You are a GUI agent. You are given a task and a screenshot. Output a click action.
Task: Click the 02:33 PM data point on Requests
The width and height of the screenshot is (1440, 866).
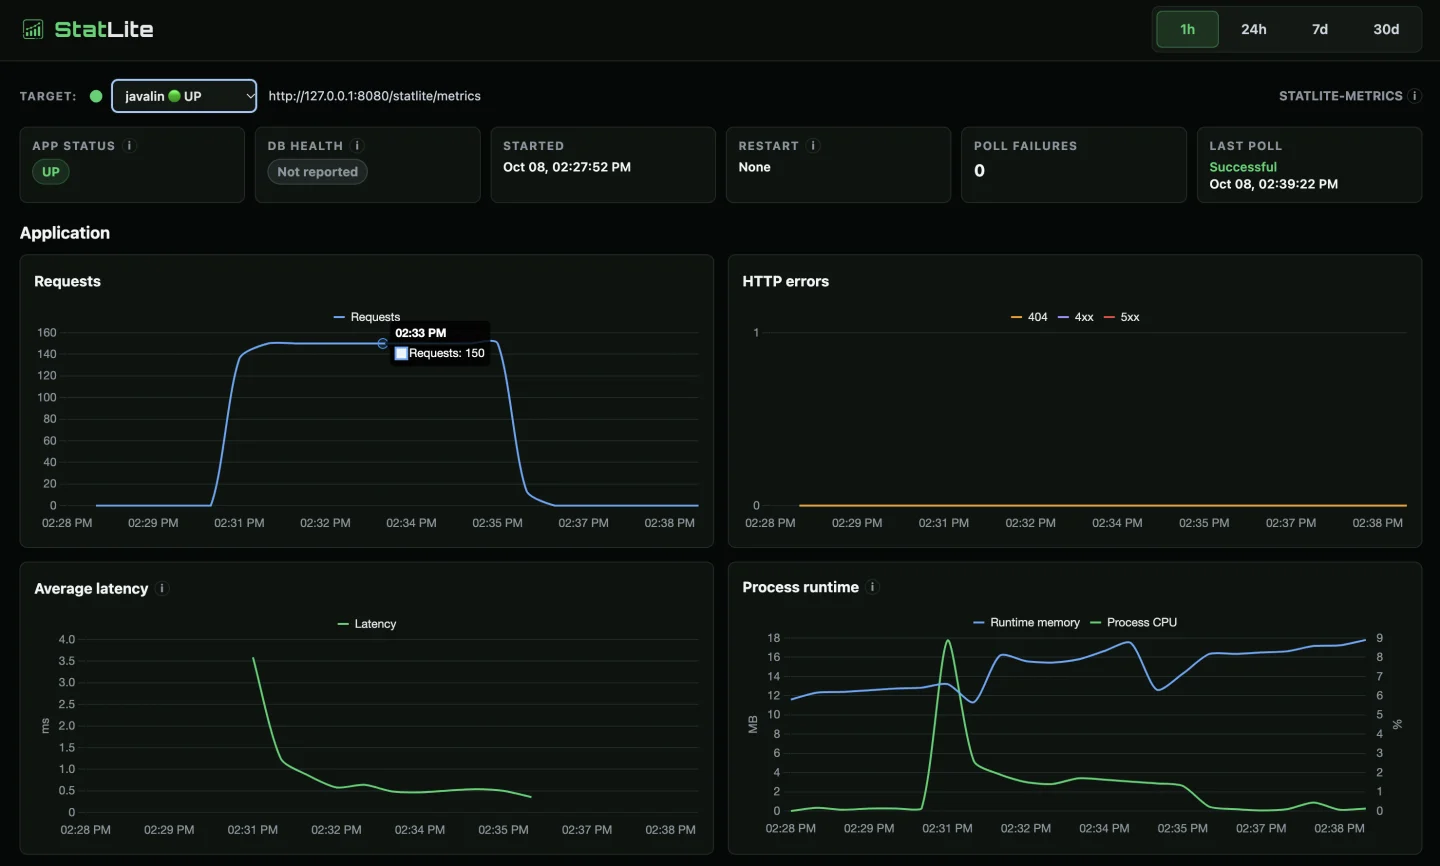coord(382,343)
